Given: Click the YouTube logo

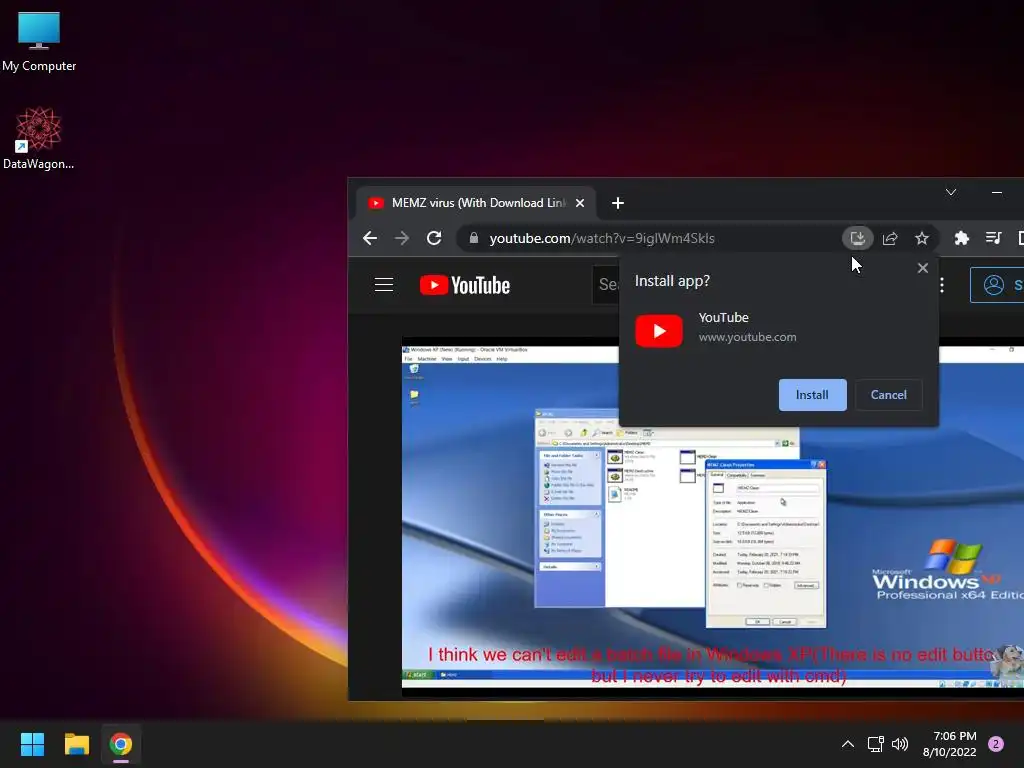Looking at the screenshot, I should coord(464,285).
